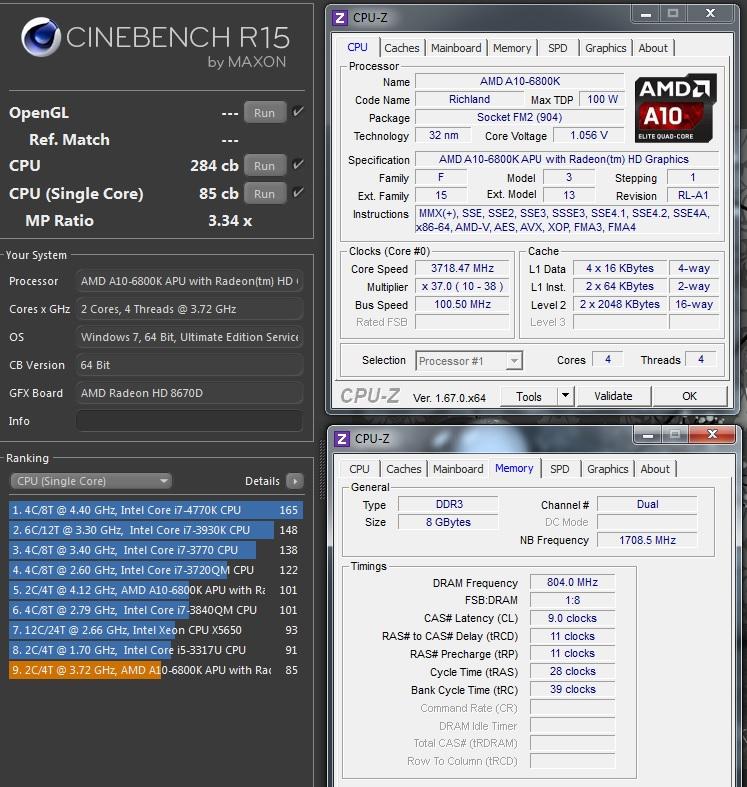Click the AMD A10 processor logo

point(674,108)
